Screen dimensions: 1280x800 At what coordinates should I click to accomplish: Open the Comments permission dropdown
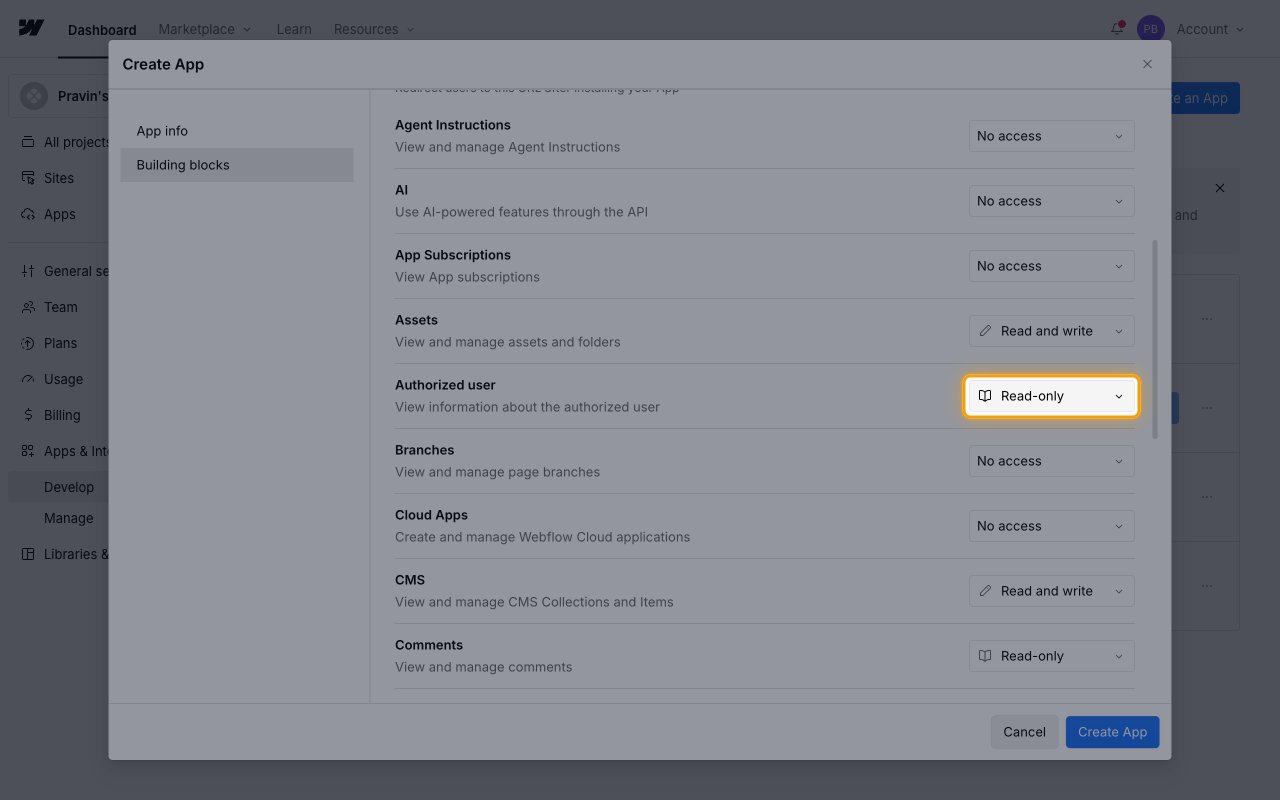point(1052,656)
